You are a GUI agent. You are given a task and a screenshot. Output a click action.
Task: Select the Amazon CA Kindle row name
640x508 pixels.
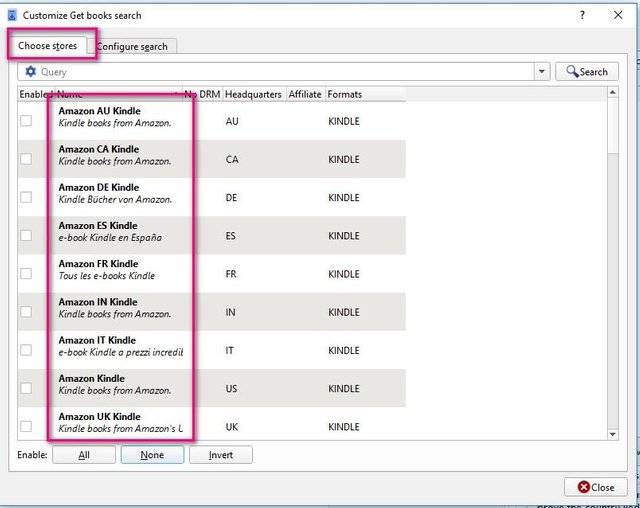99,149
